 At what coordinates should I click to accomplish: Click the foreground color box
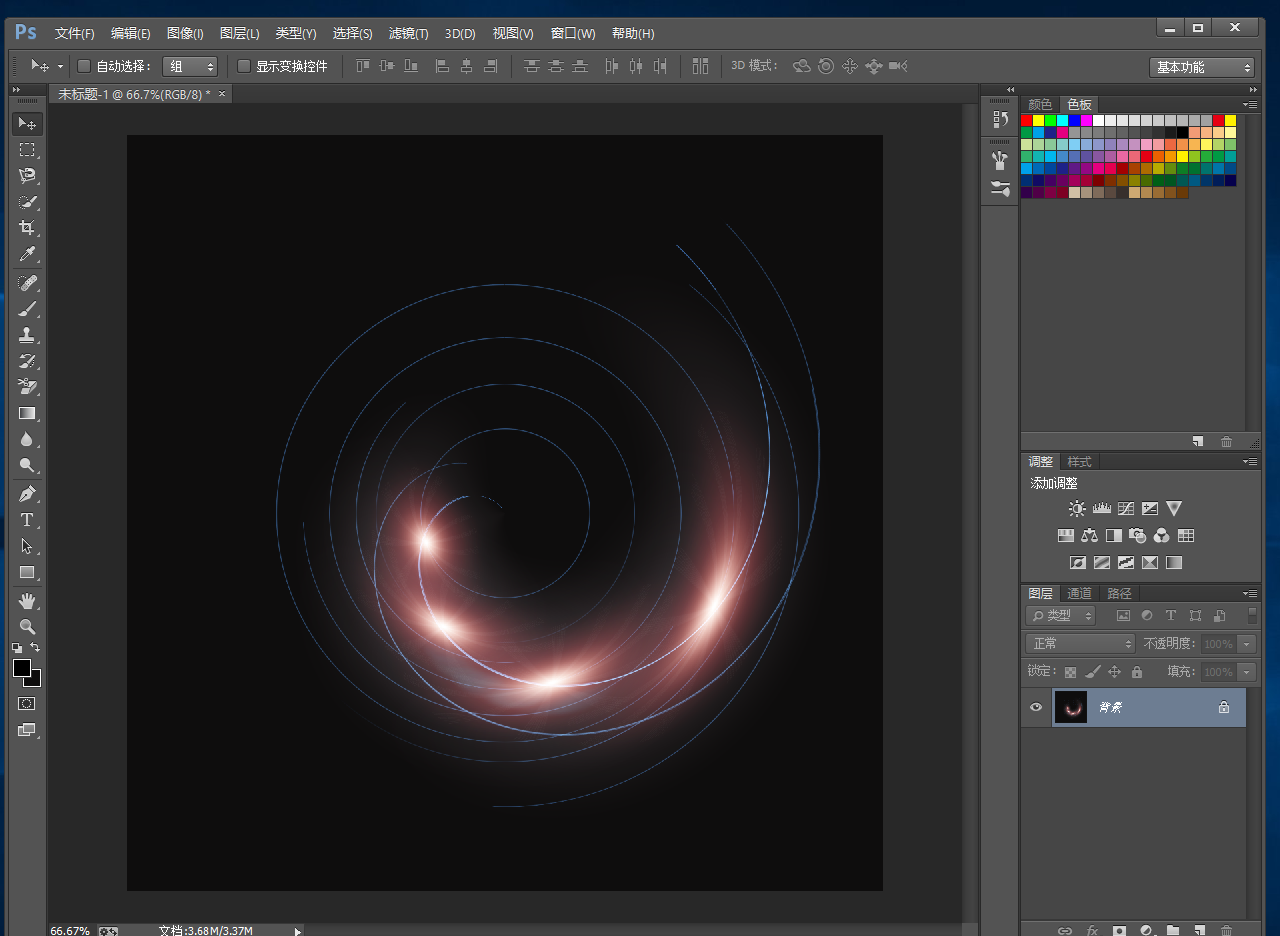(x=22, y=668)
